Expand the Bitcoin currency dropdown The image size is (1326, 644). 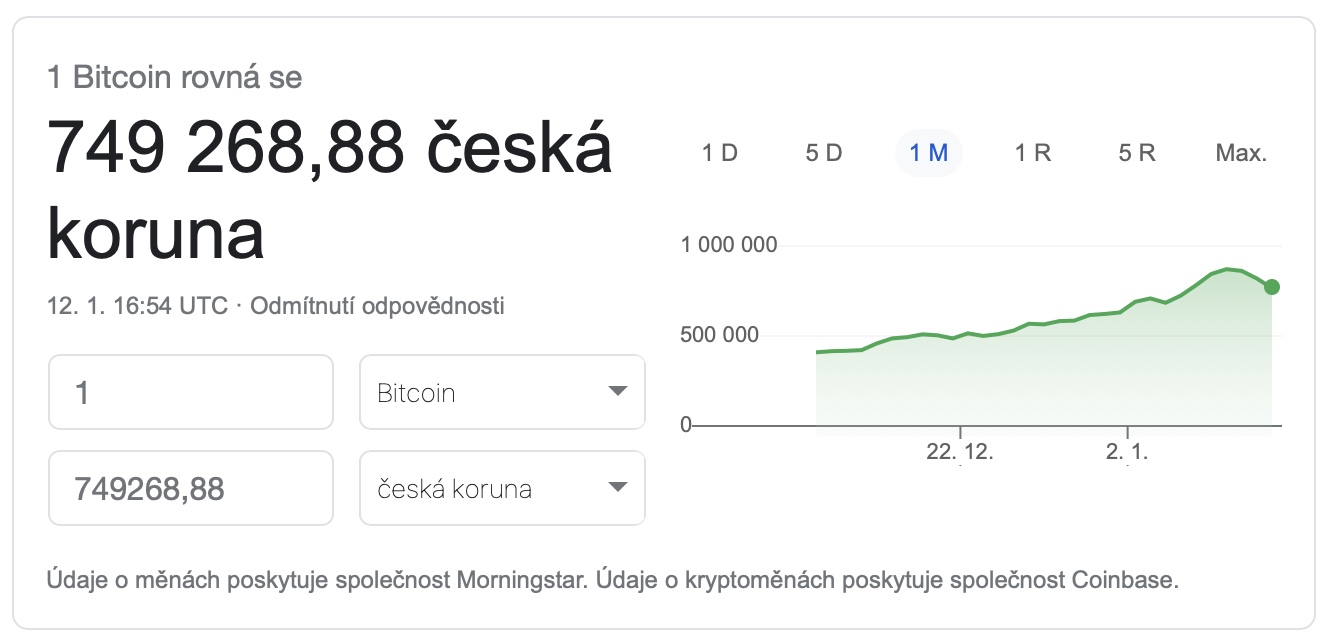pyautogui.click(x=502, y=392)
